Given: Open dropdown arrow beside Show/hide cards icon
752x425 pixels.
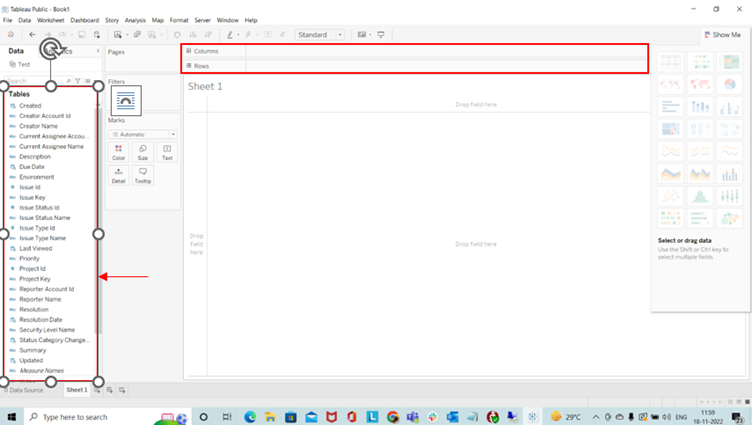Looking at the screenshot, I should pyautogui.click(x=370, y=35).
